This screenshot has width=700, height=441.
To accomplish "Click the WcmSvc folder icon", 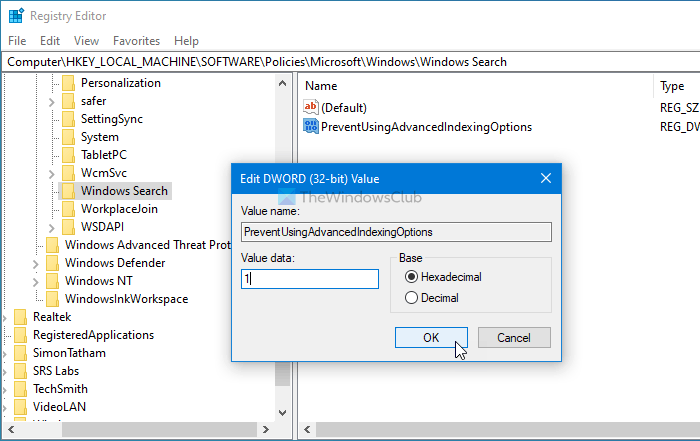I will (68, 173).
